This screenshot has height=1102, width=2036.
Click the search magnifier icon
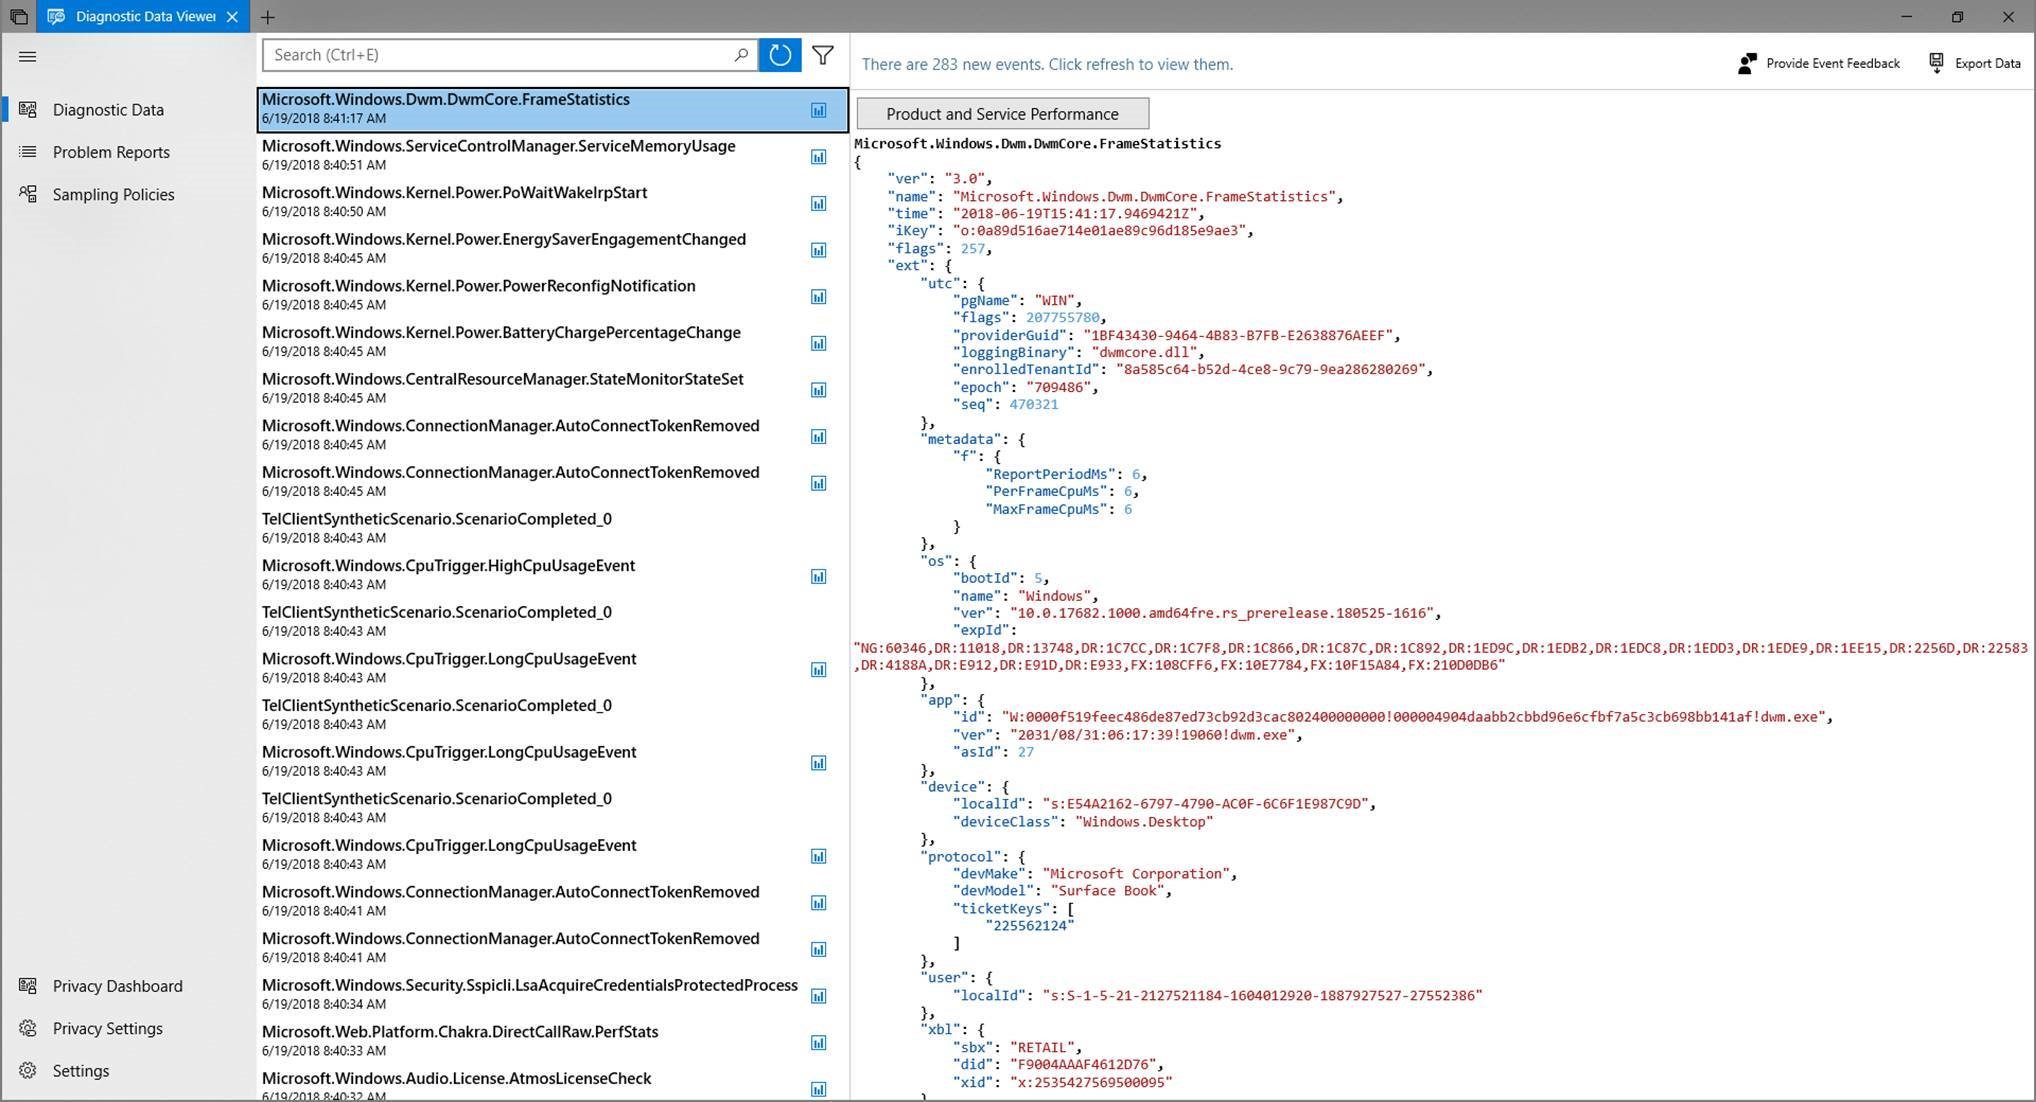(x=741, y=55)
